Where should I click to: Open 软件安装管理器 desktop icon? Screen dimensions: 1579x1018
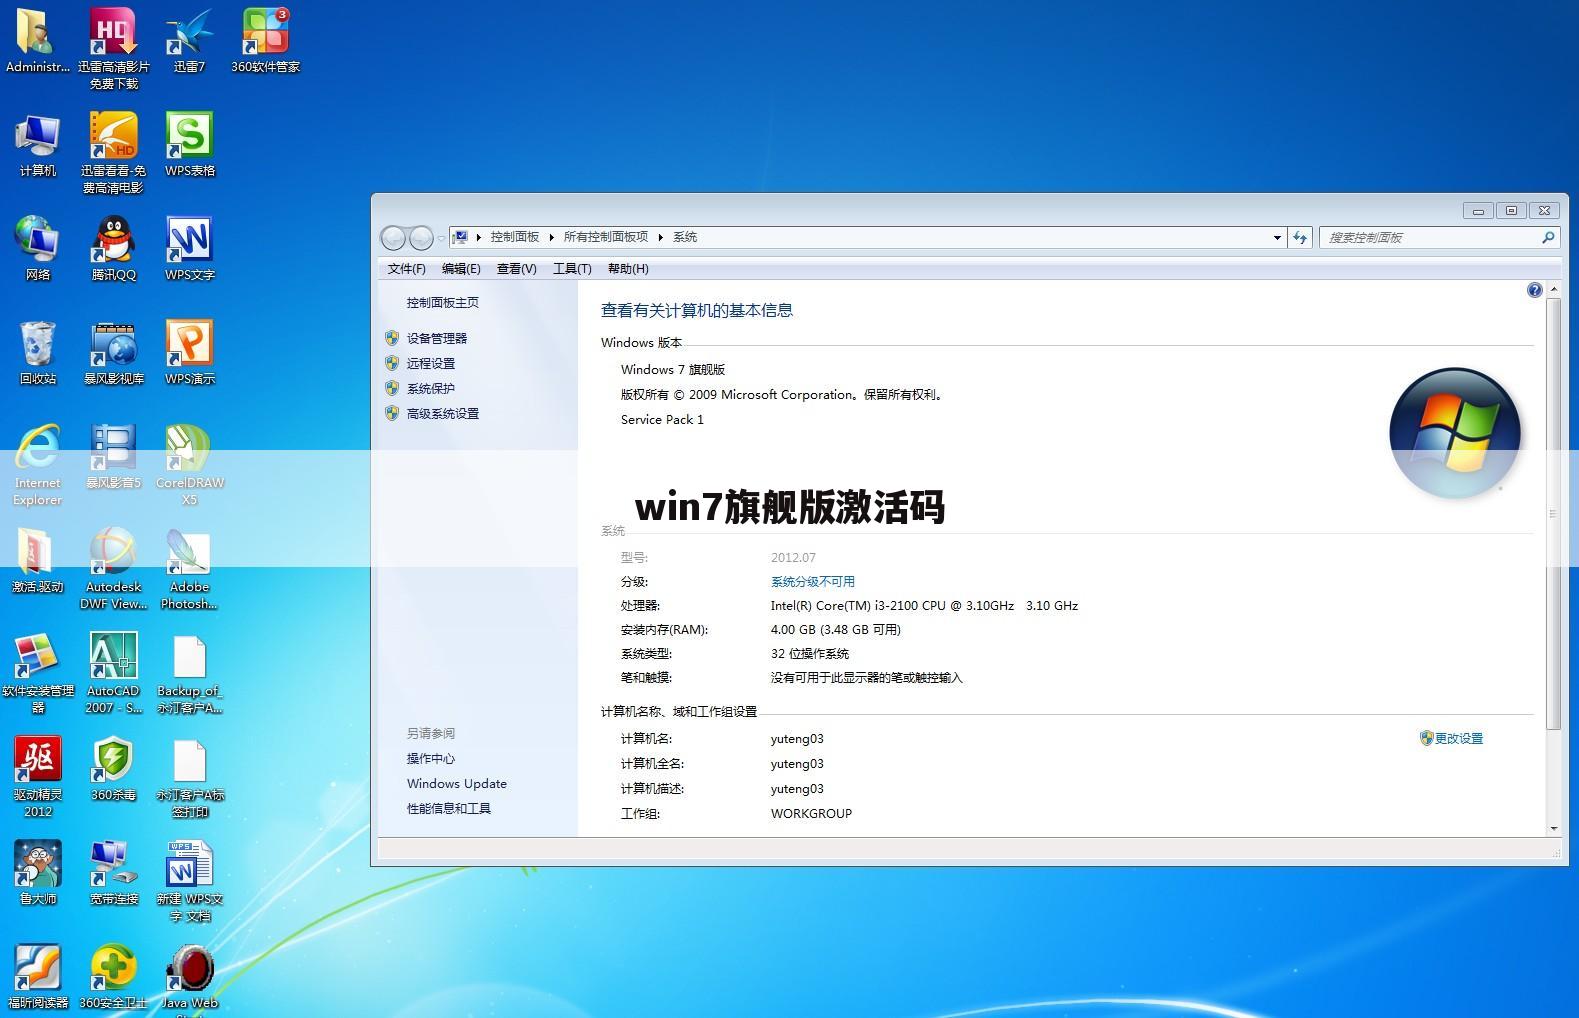pyautogui.click(x=37, y=672)
